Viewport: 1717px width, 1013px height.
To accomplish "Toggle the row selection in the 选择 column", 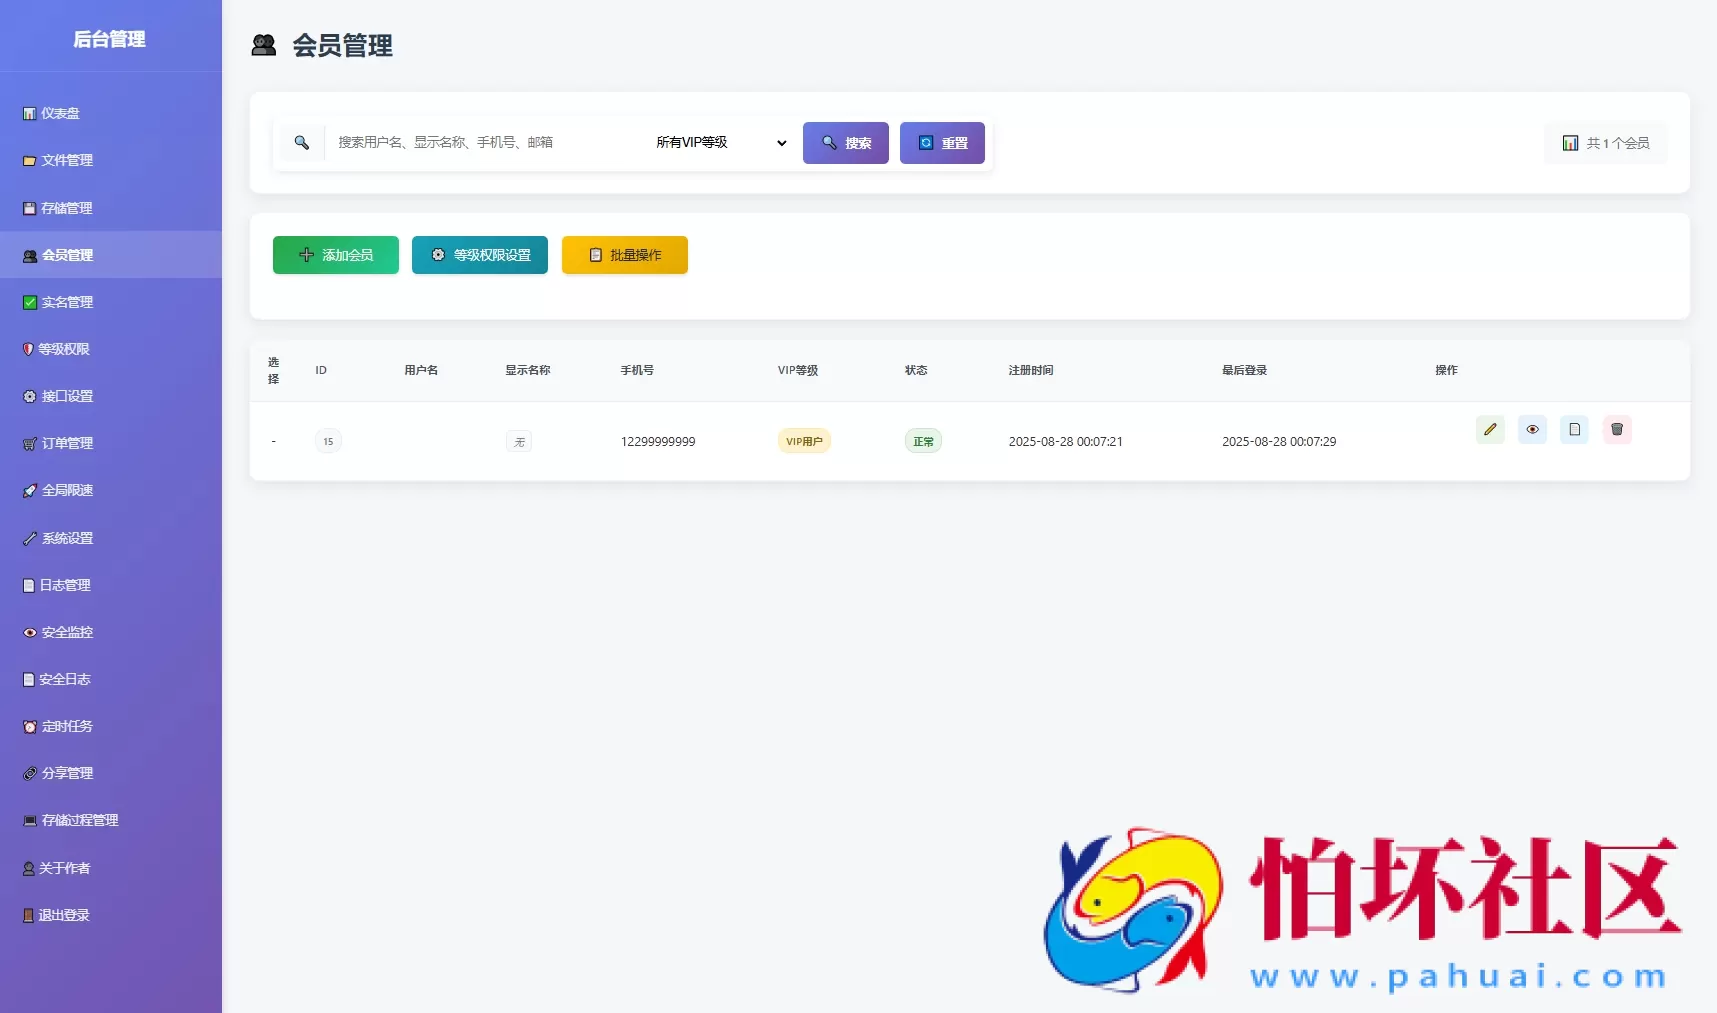I will (273, 441).
